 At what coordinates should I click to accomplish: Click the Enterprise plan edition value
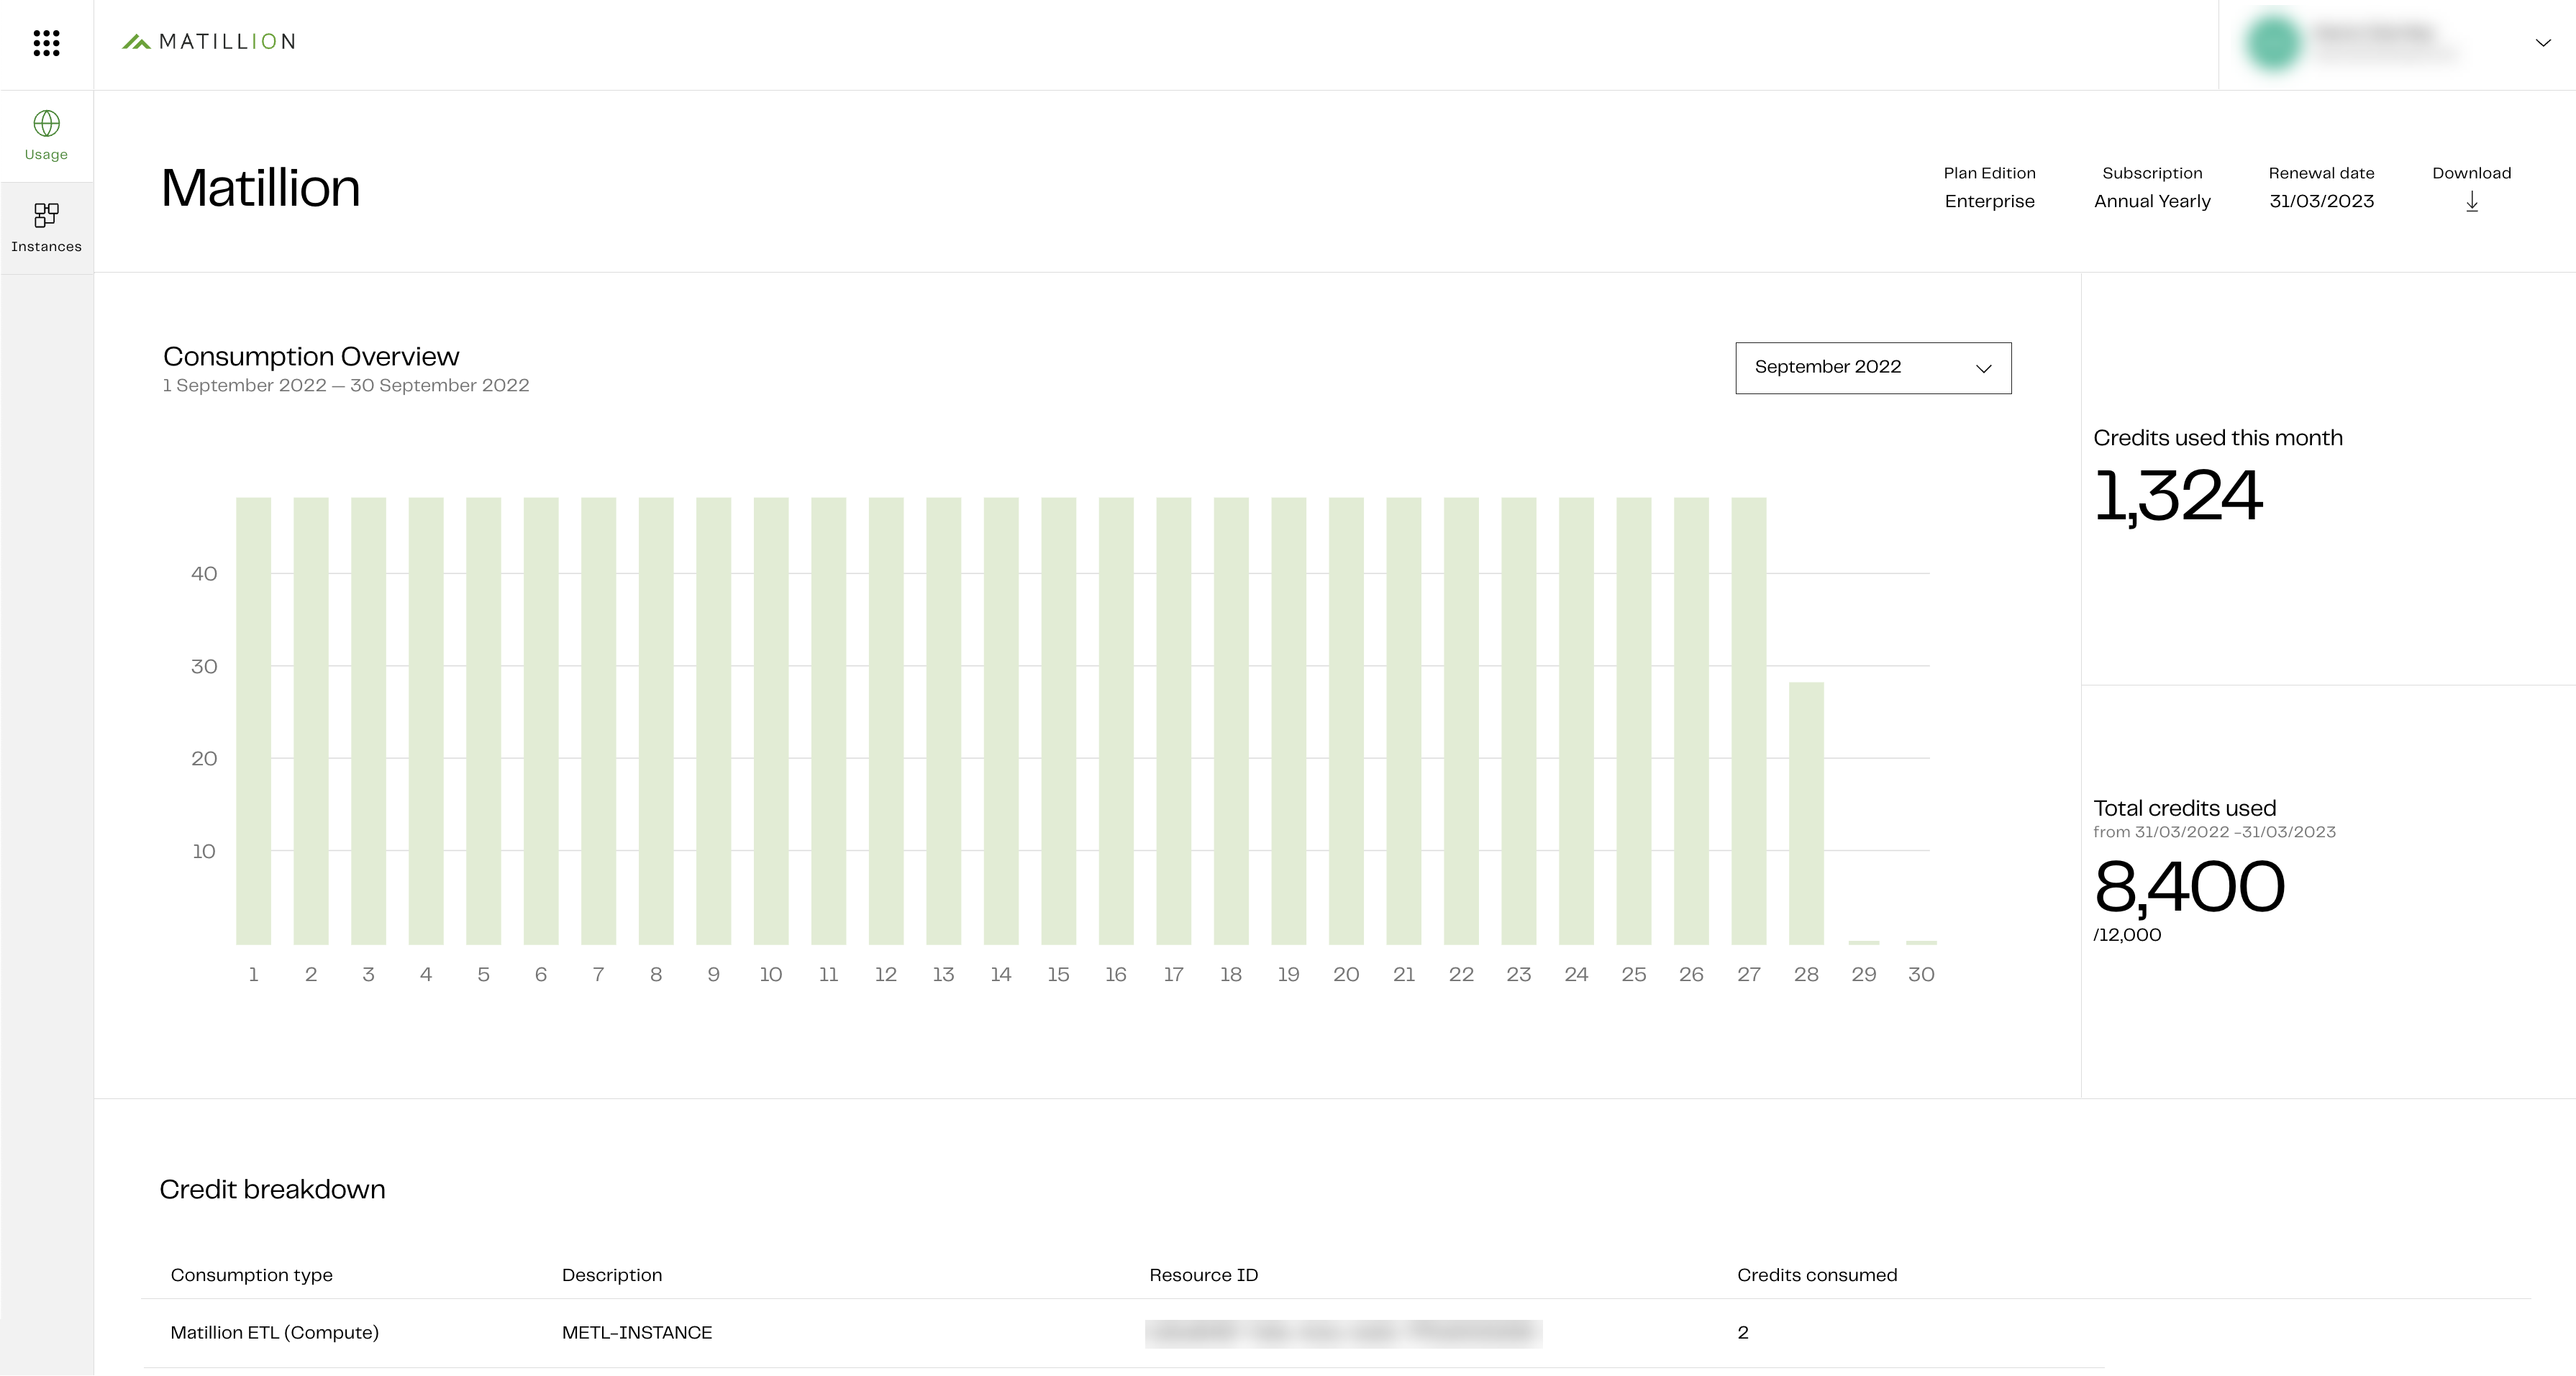[x=1989, y=201]
